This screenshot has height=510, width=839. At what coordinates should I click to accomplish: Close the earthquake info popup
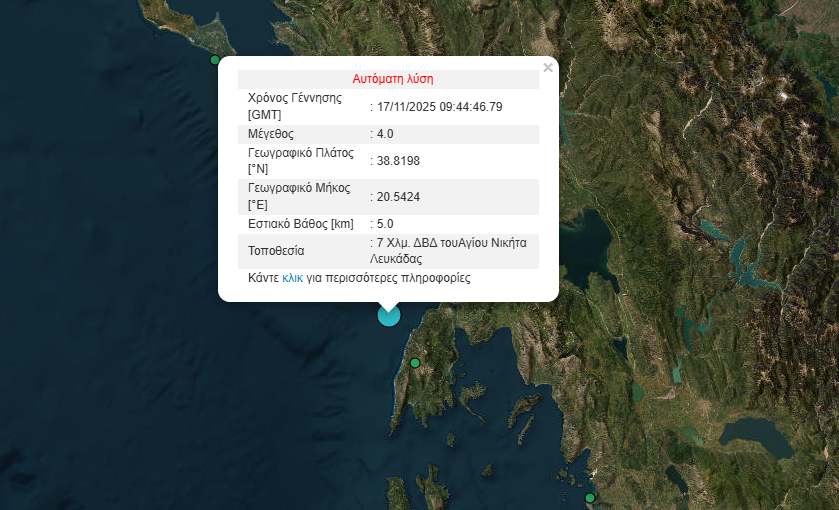(x=547, y=68)
